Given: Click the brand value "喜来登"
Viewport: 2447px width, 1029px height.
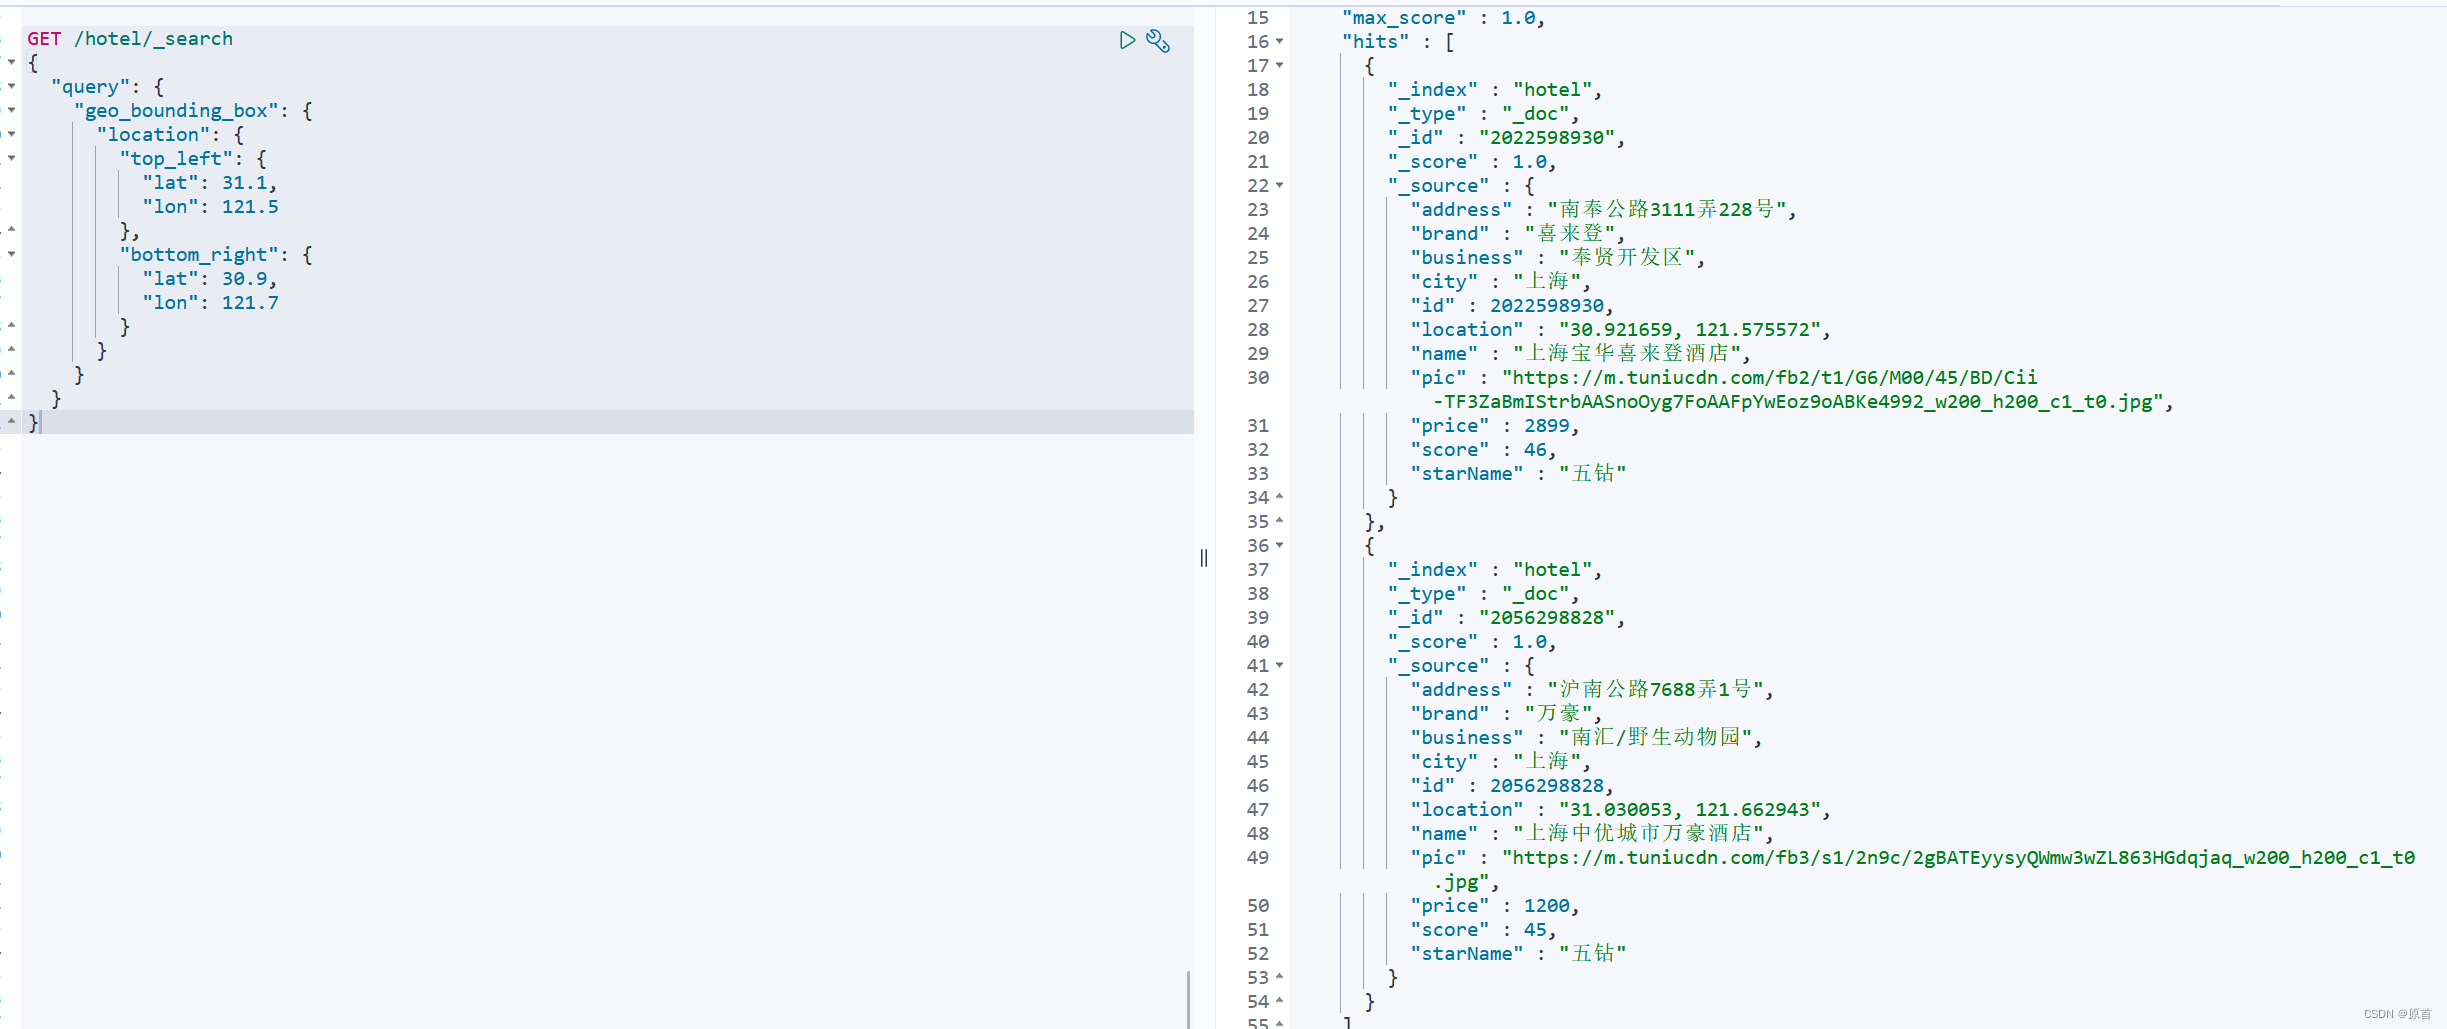Looking at the screenshot, I should coord(1570,234).
